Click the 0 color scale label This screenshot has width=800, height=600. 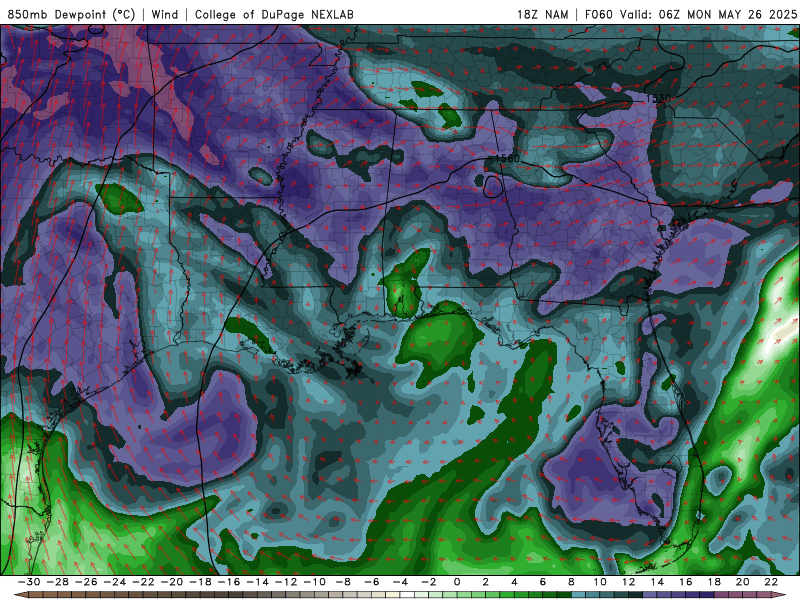457,582
